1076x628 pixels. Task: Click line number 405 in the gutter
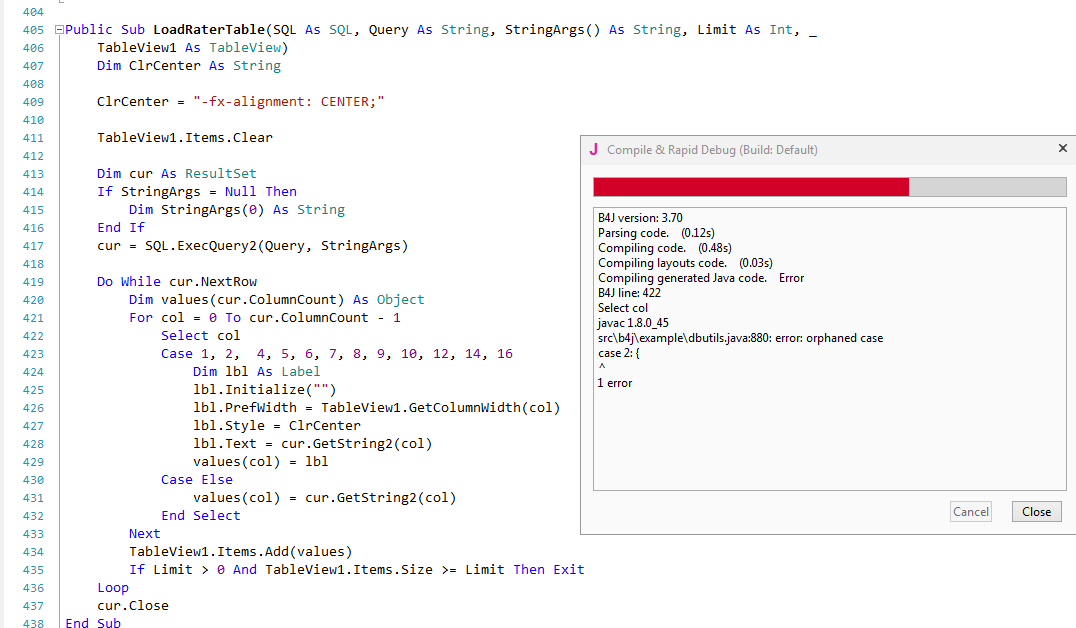(x=33, y=30)
